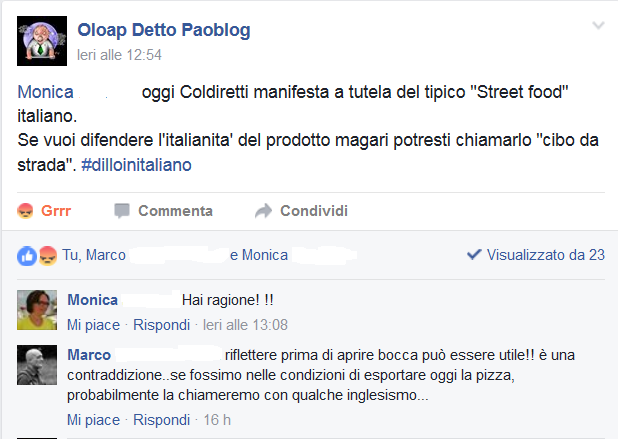Toggle Mi piace on Marco's comment
The width and height of the screenshot is (618, 439).
(x=93, y=420)
